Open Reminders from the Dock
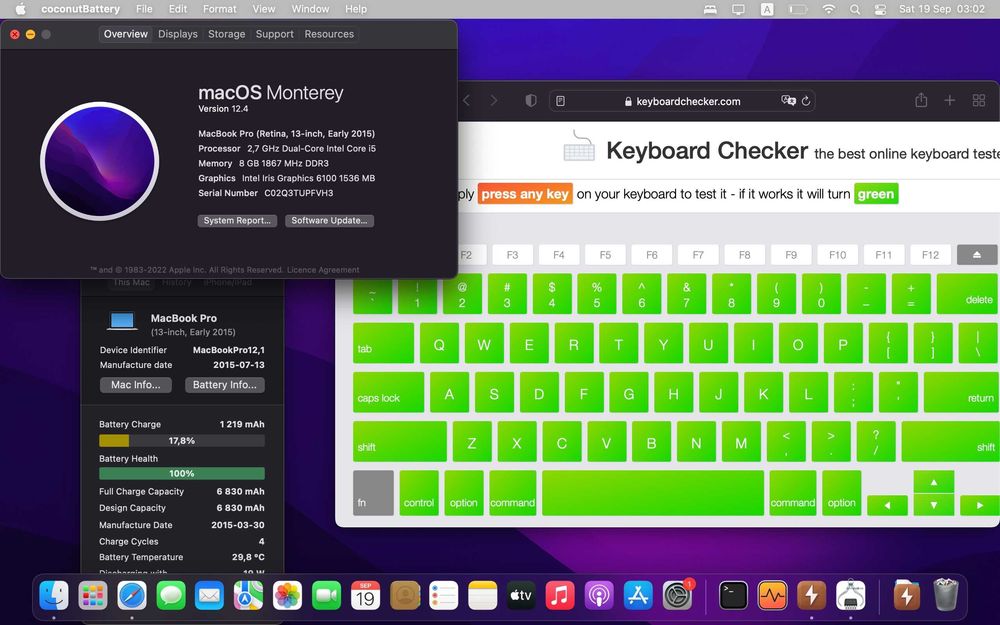This screenshot has width=1000, height=625. click(x=443, y=596)
